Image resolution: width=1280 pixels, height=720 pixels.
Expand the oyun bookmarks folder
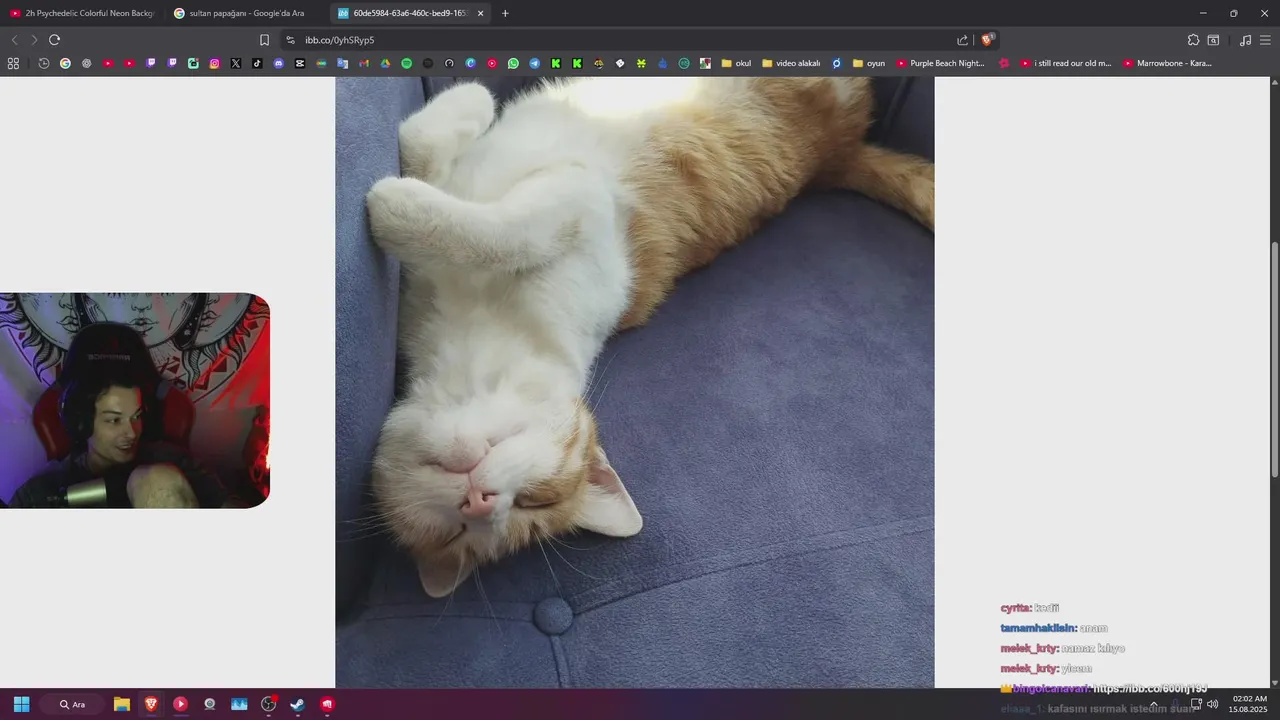[868, 63]
